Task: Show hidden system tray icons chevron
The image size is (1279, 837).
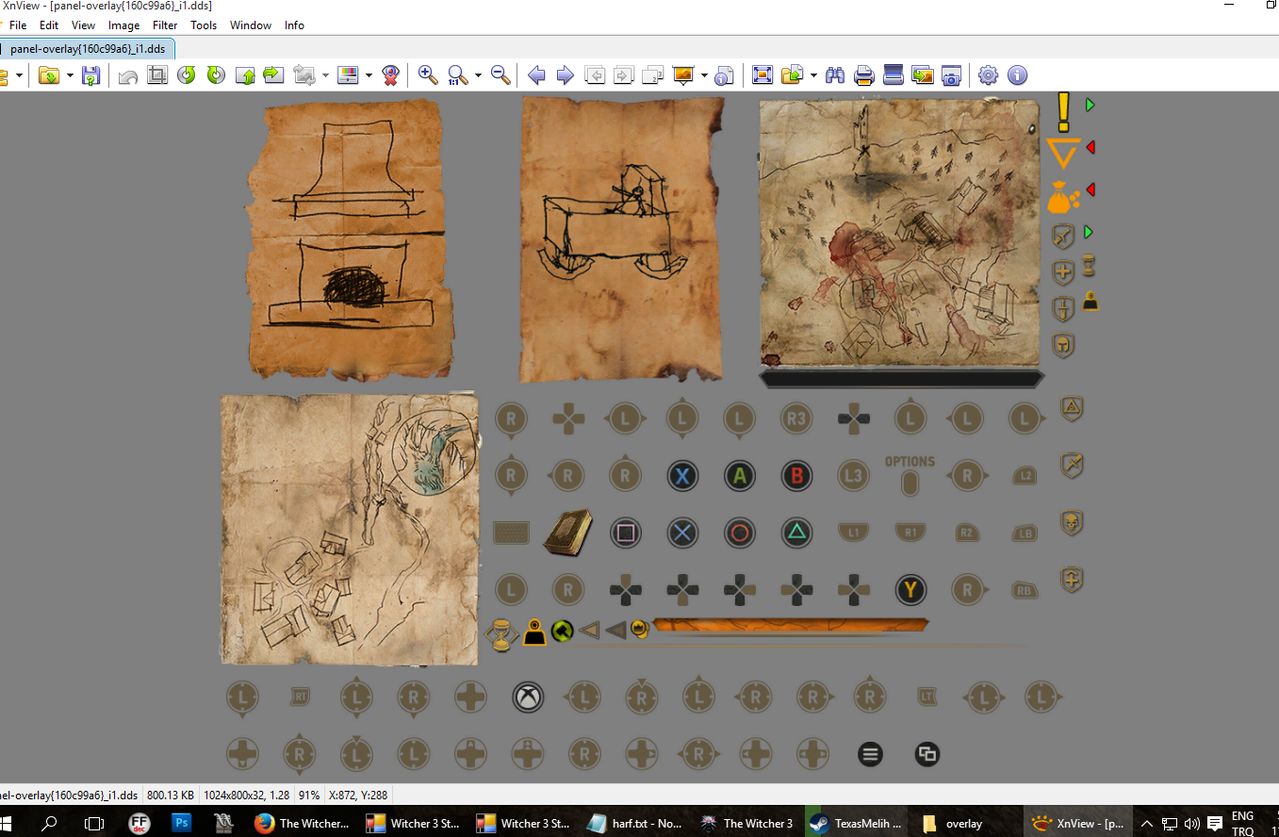Action: pos(1149,824)
